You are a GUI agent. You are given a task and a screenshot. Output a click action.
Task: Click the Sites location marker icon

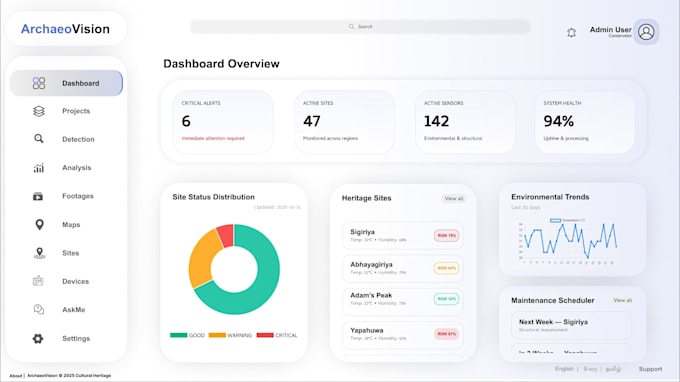point(39,253)
